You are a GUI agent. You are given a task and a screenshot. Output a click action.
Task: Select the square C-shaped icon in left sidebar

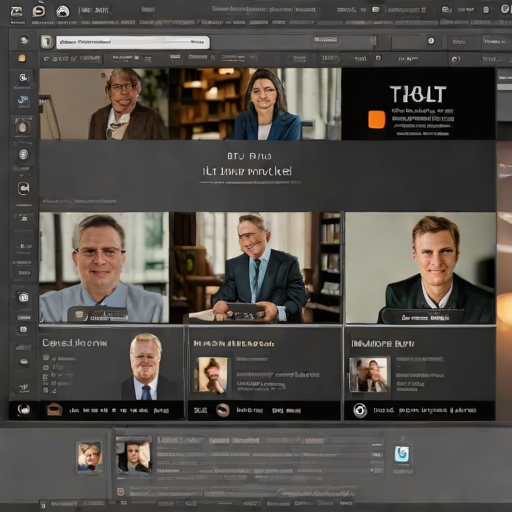click(24, 188)
